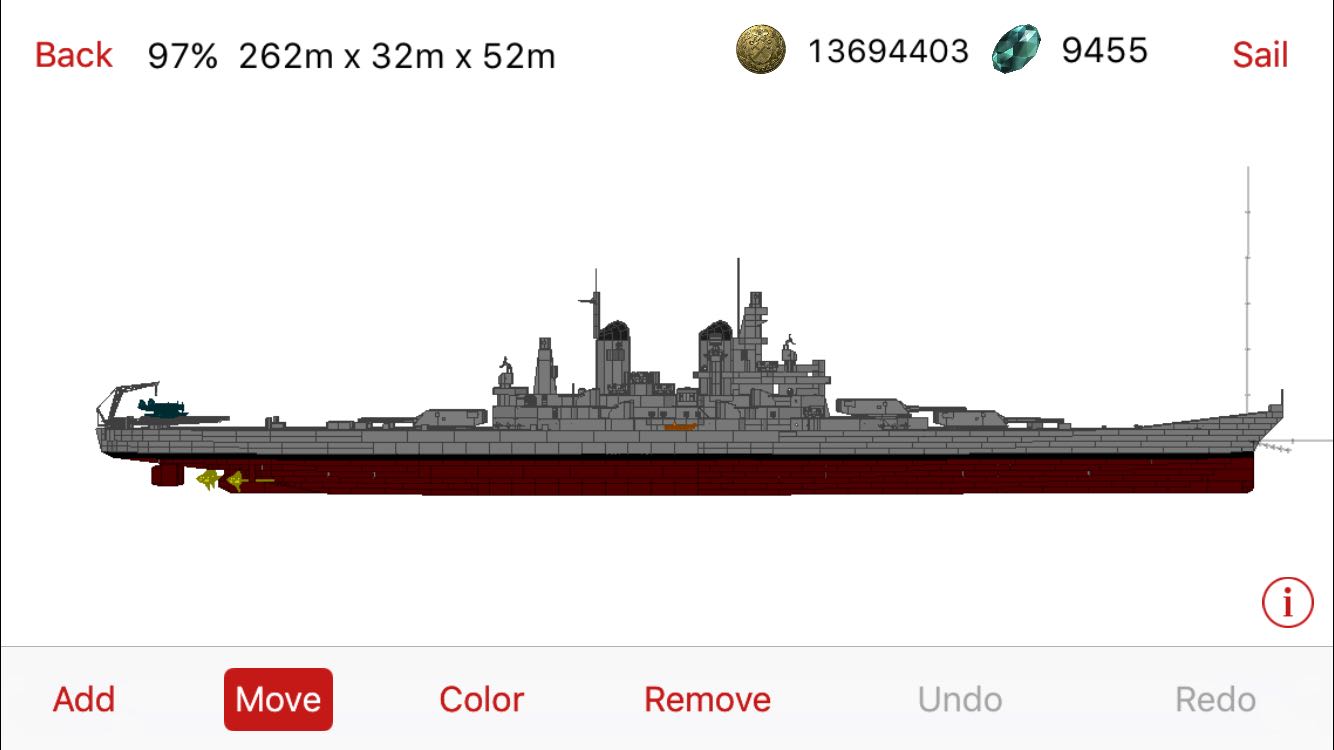1334x750 pixels.
Task: Tap the teal gem icon
Action: [x=1016, y=50]
